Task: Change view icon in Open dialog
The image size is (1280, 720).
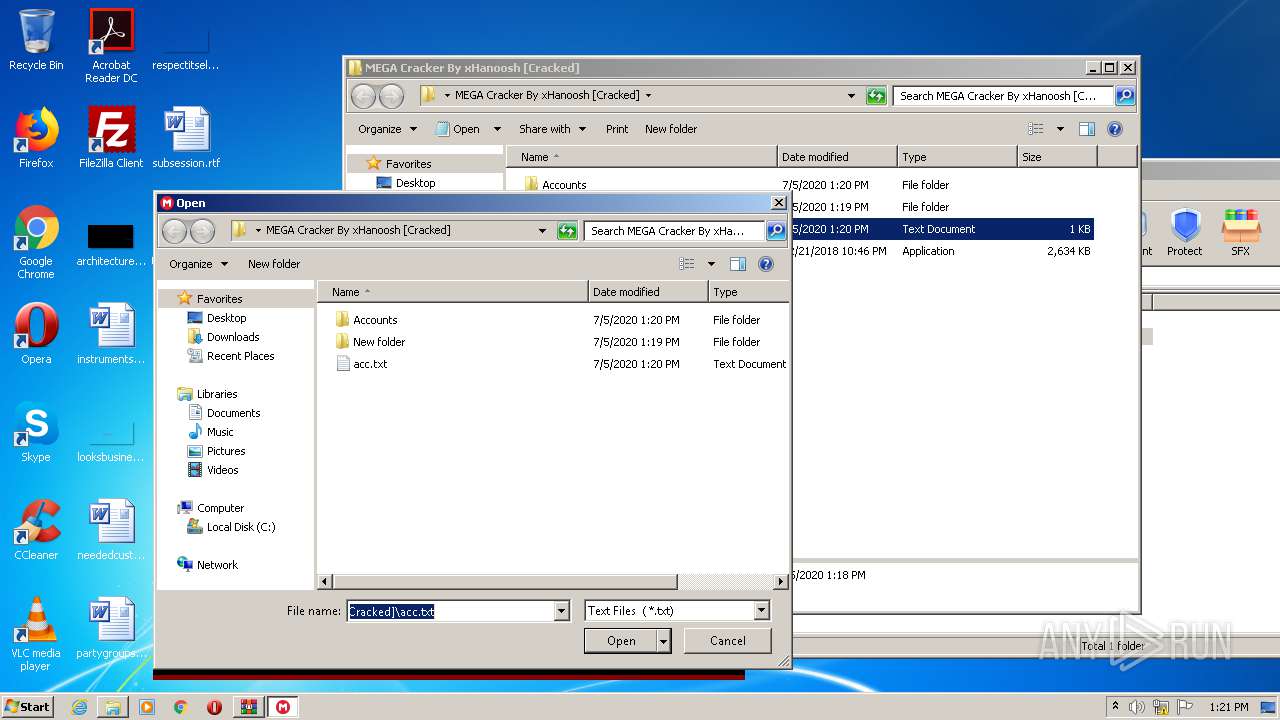Action: (687, 264)
